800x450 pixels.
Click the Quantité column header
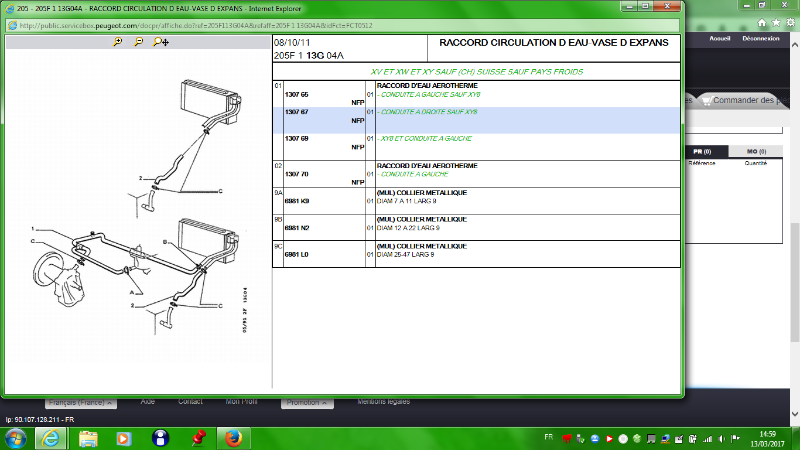click(x=756, y=163)
